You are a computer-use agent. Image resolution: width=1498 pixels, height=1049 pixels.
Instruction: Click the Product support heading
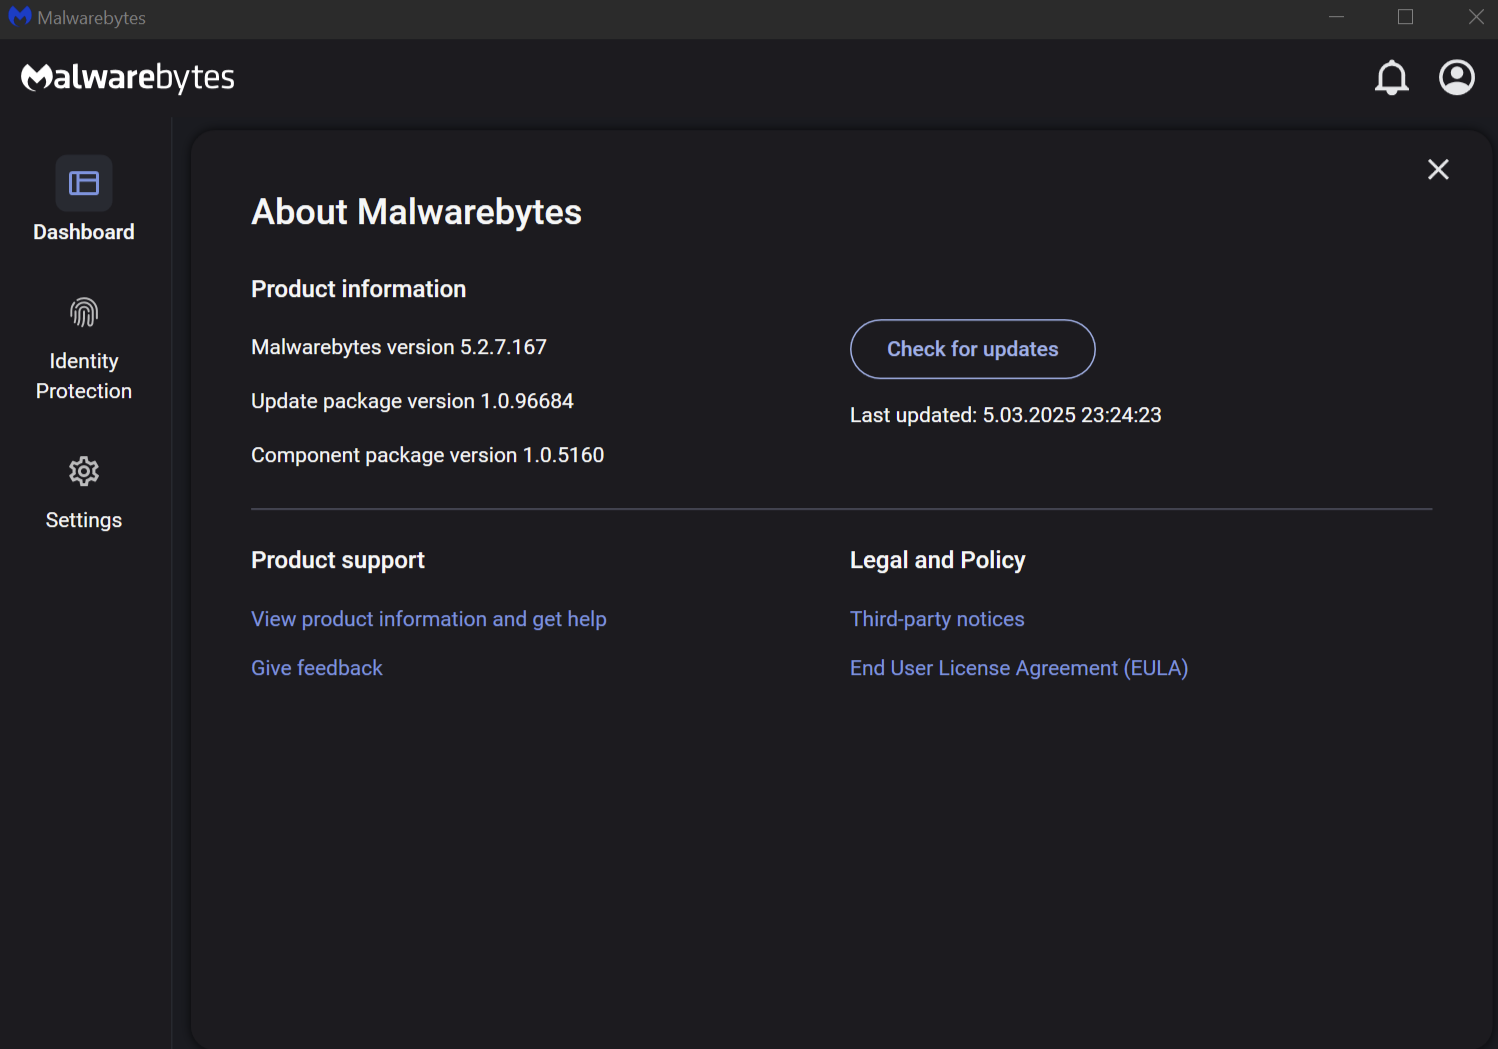point(338,560)
